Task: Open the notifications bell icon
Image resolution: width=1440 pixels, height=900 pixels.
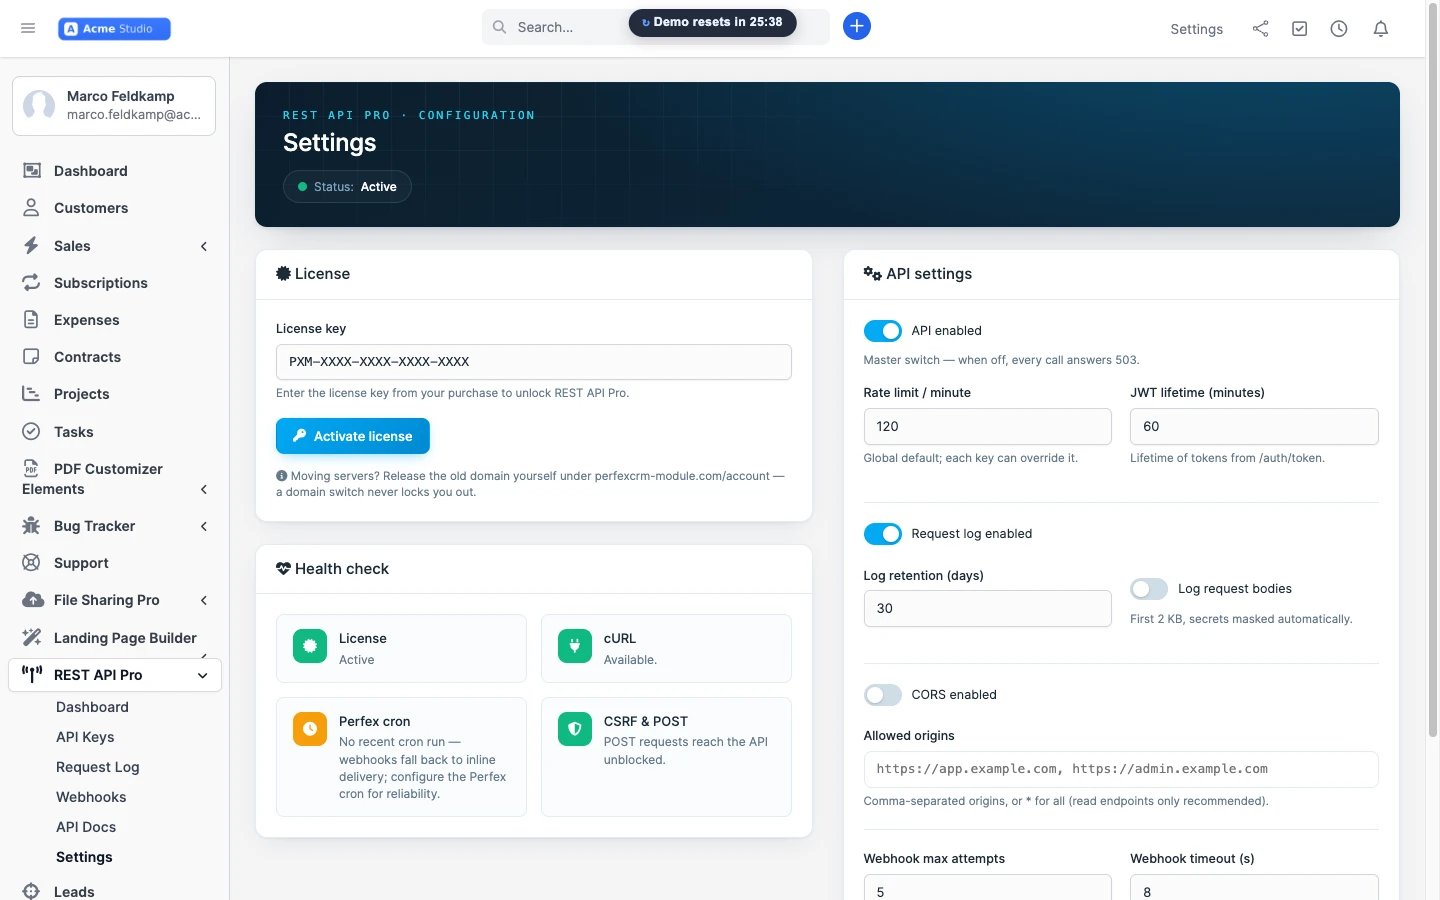Action: (1381, 29)
